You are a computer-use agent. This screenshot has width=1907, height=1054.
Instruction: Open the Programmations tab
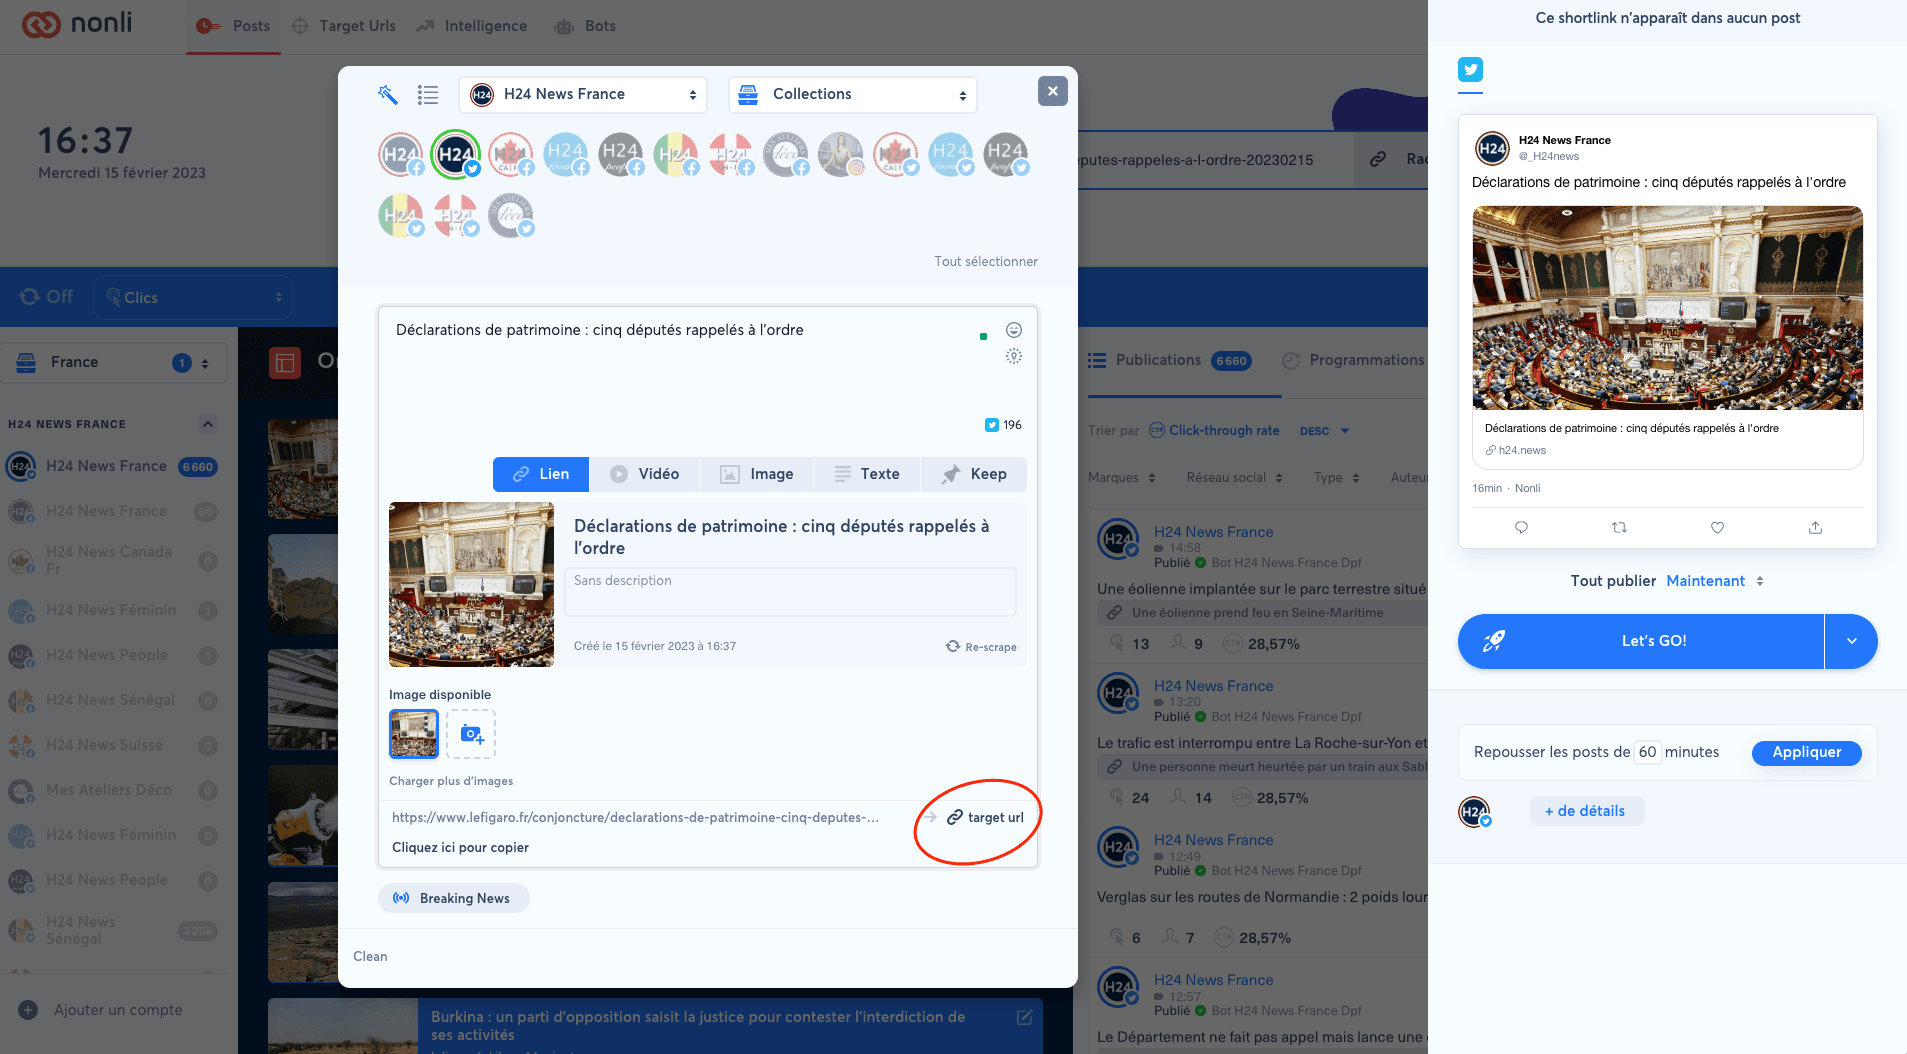pyautogui.click(x=1353, y=360)
